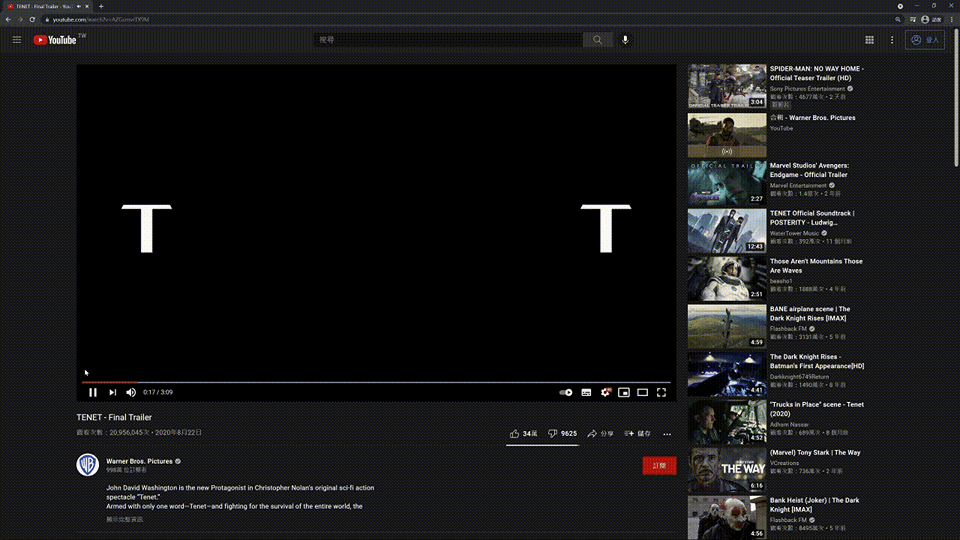Focus the YouTube search field
This screenshot has height=540, width=960.
click(x=448, y=40)
